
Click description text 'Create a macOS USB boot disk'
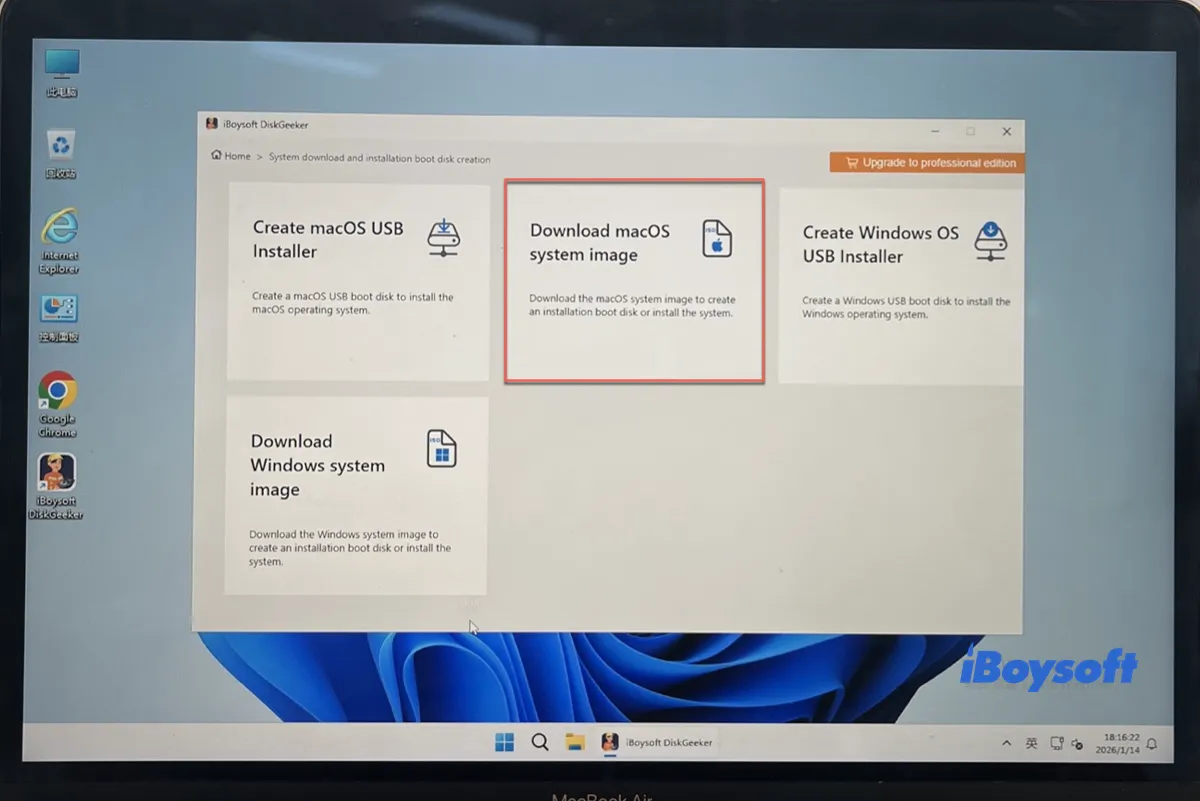tap(352, 303)
